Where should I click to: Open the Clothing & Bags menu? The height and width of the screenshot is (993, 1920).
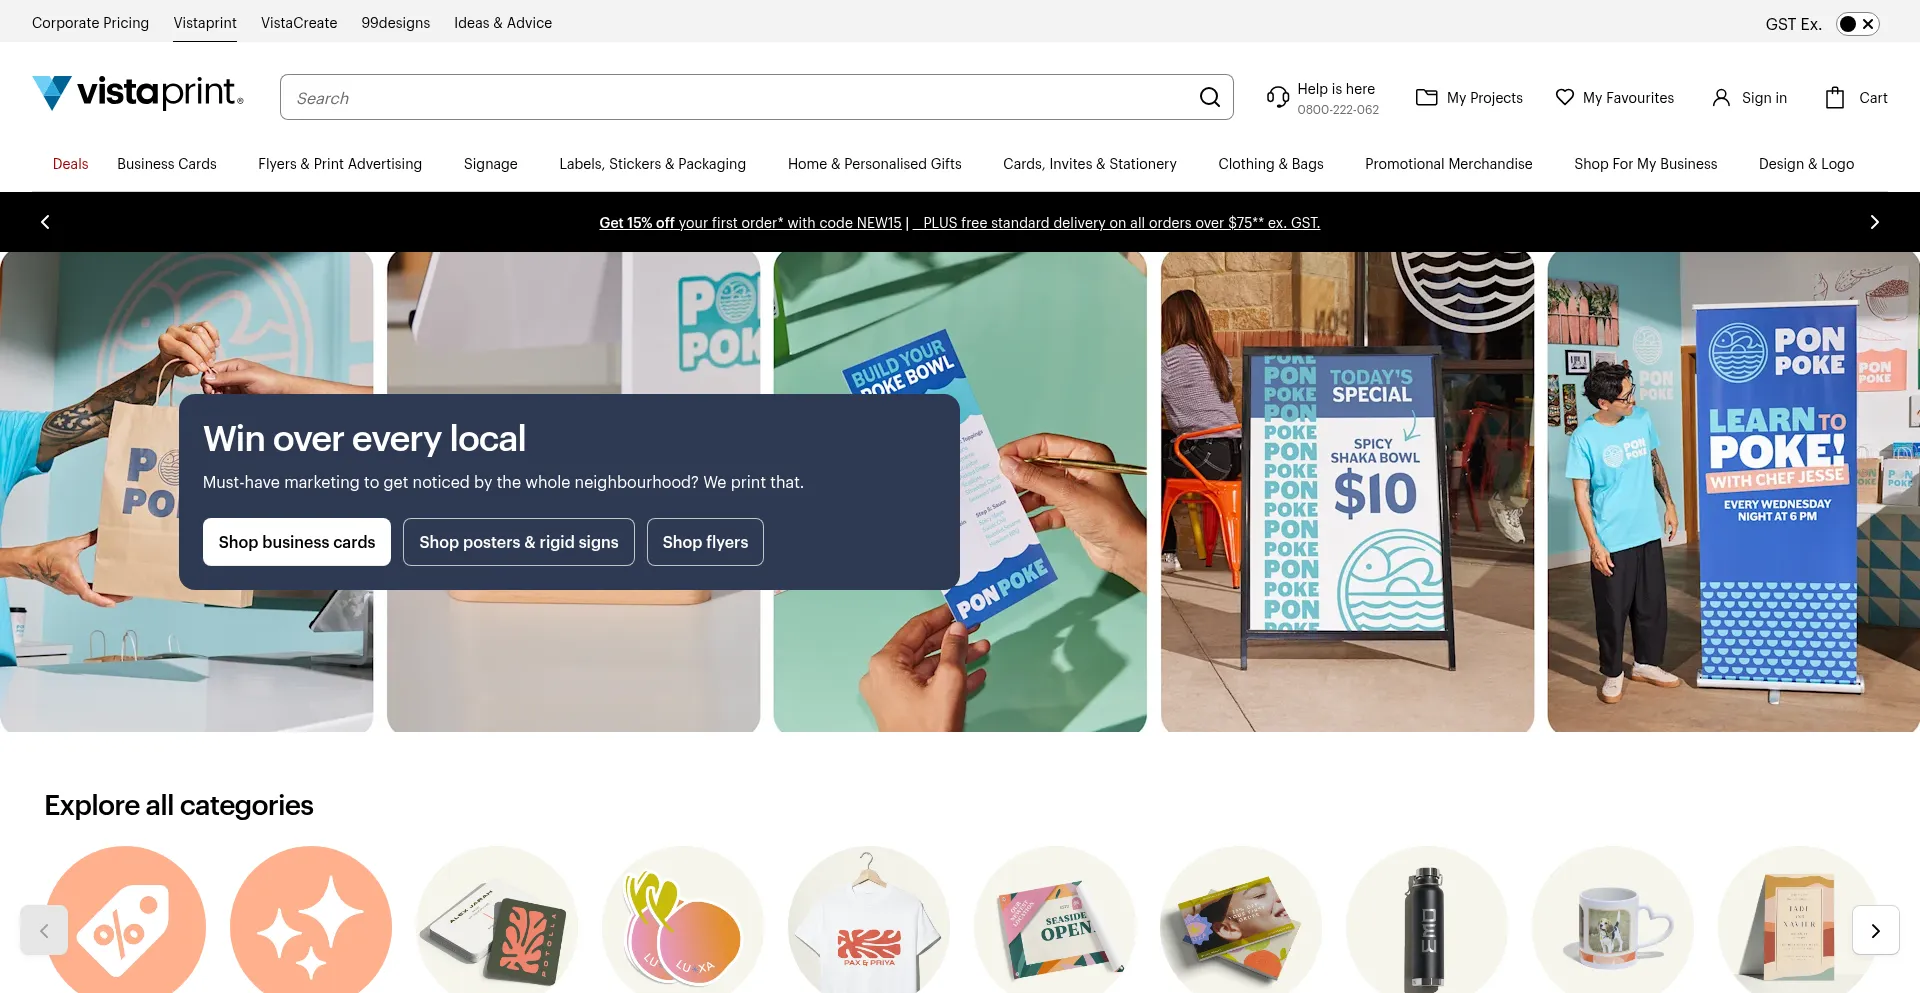point(1270,164)
